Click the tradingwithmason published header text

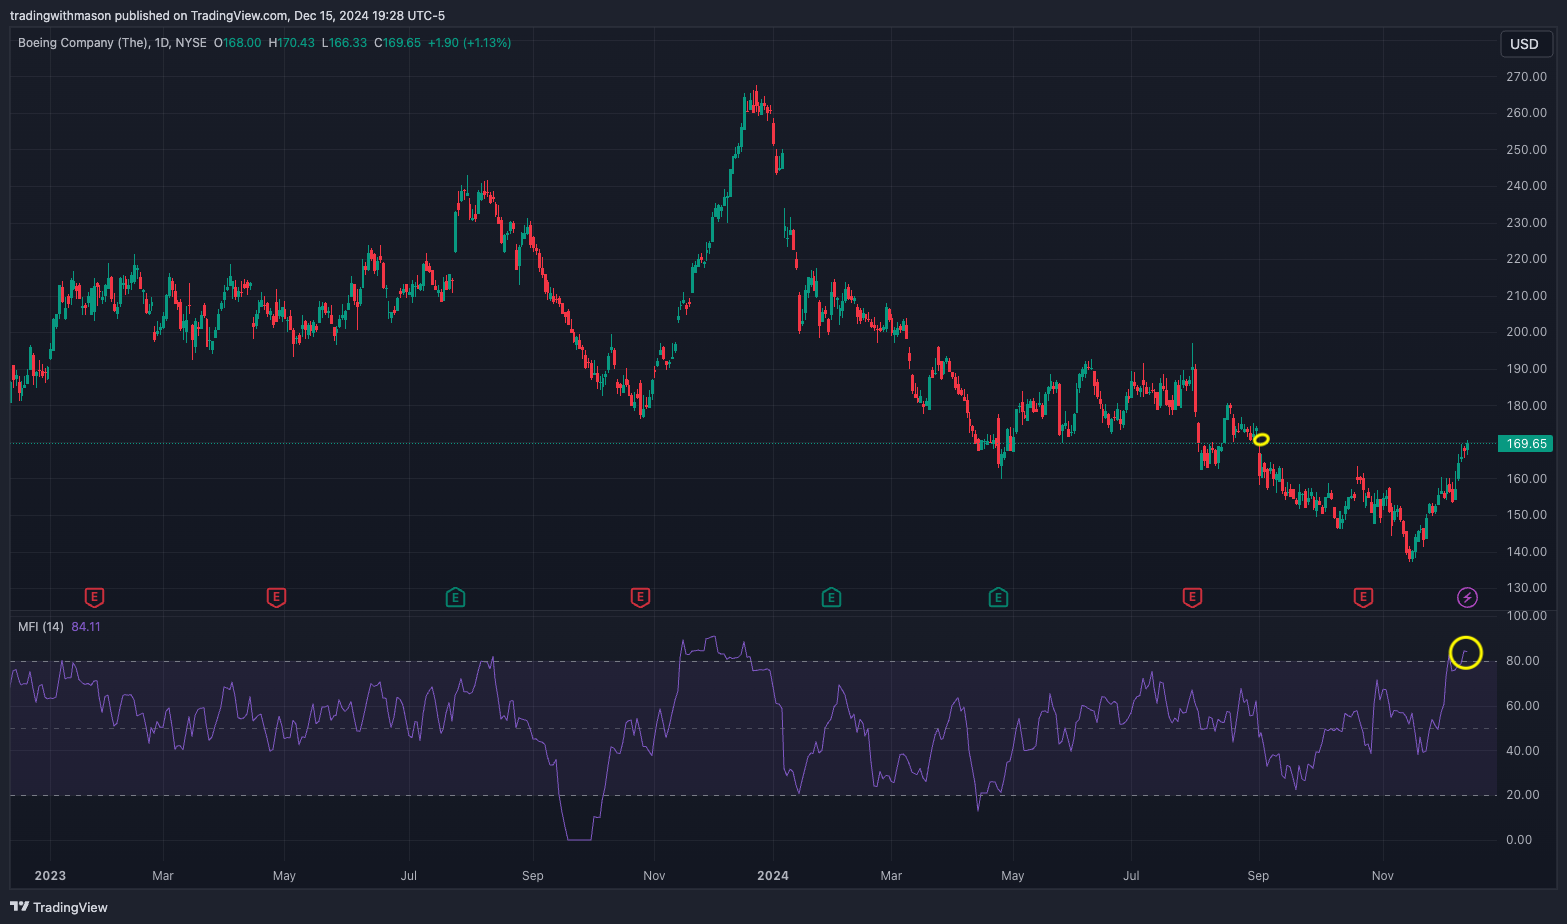click(x=228, y=15)
